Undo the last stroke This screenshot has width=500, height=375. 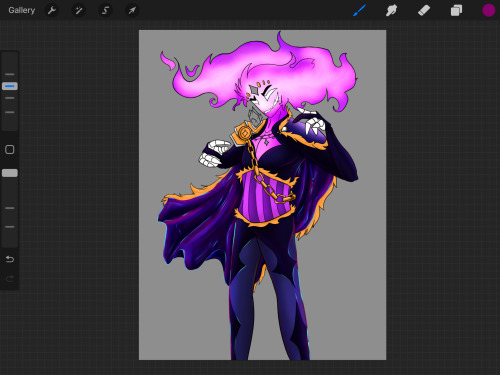pos(10,259)
